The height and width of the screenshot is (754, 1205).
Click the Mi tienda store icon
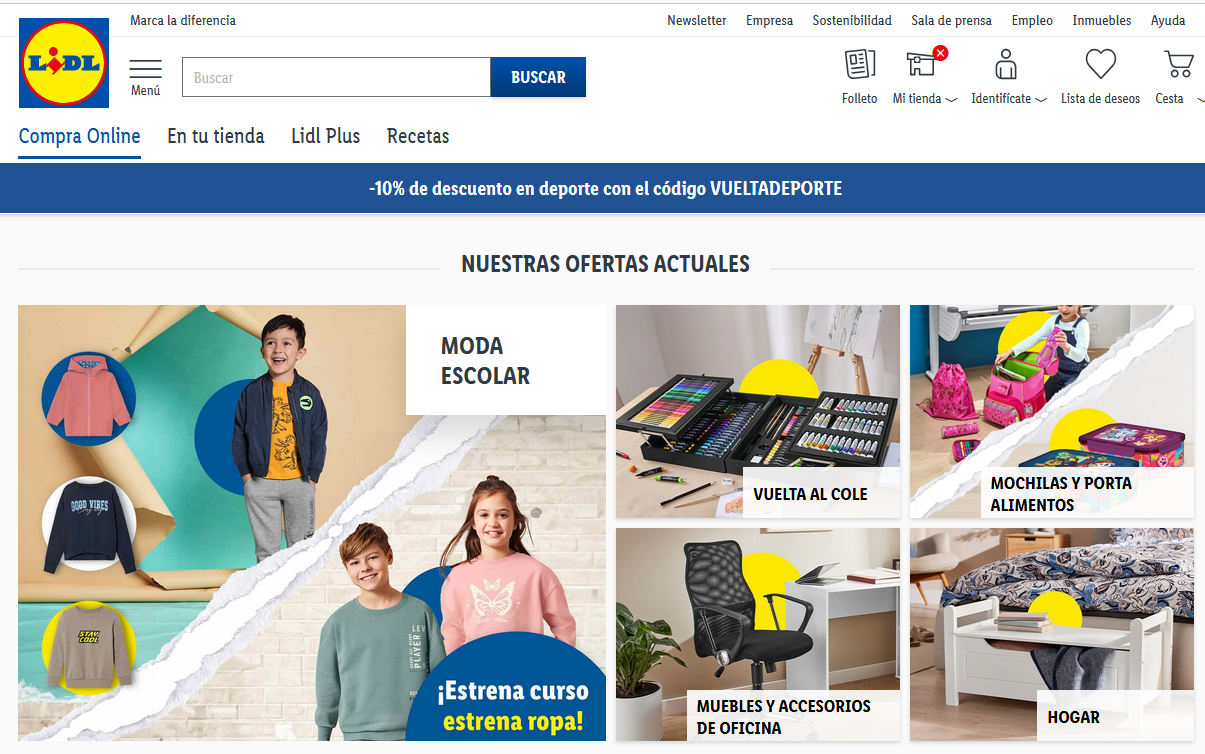click(x=921, y=65)
